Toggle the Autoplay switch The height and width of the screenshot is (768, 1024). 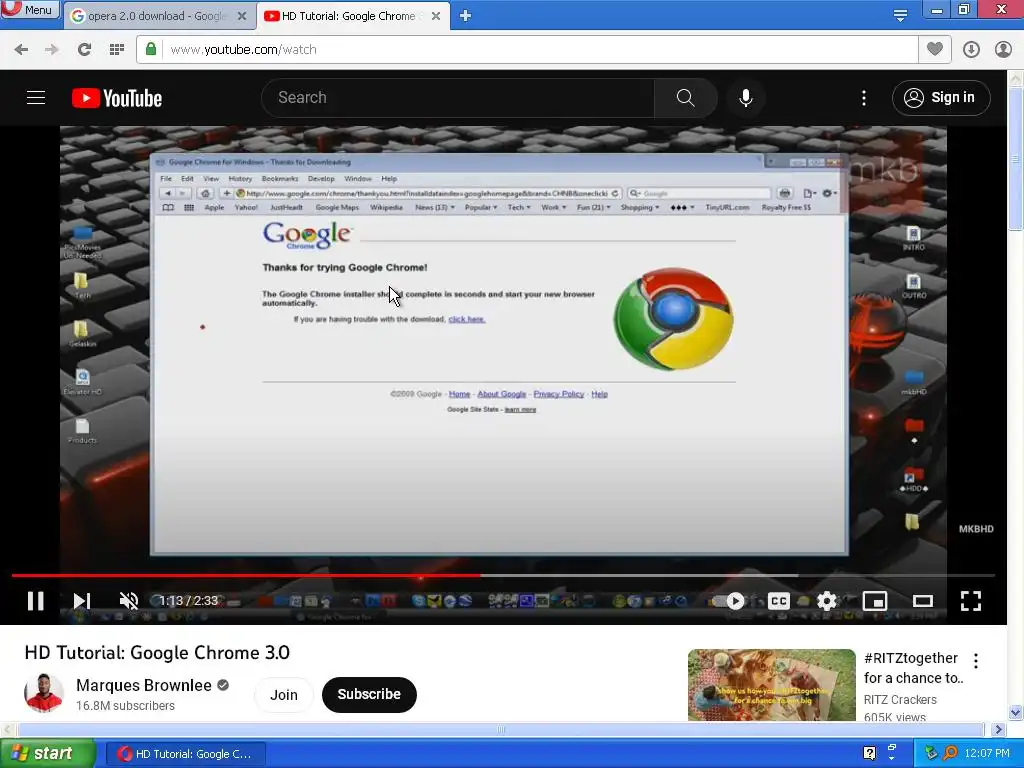729,601
